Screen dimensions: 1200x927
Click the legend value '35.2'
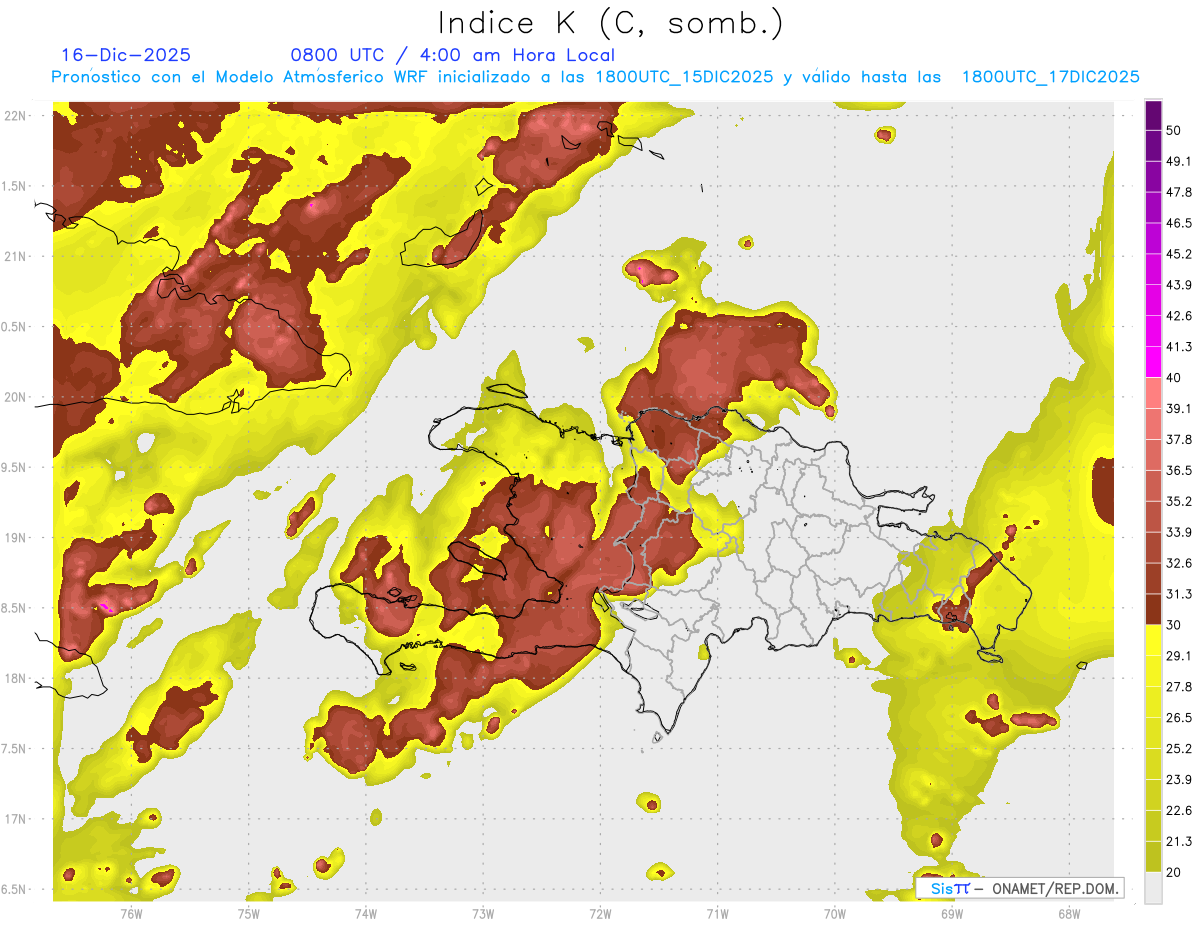1179,501
